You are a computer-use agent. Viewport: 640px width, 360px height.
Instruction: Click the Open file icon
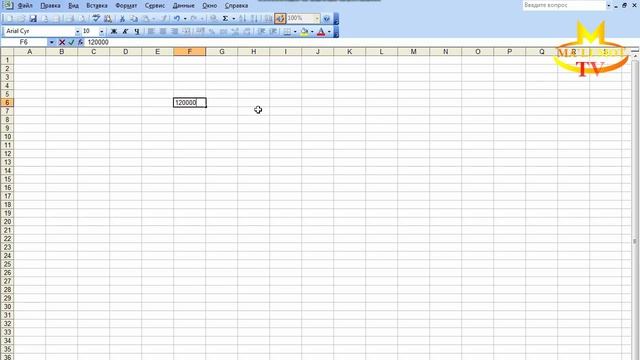click(x=21, y=18)
